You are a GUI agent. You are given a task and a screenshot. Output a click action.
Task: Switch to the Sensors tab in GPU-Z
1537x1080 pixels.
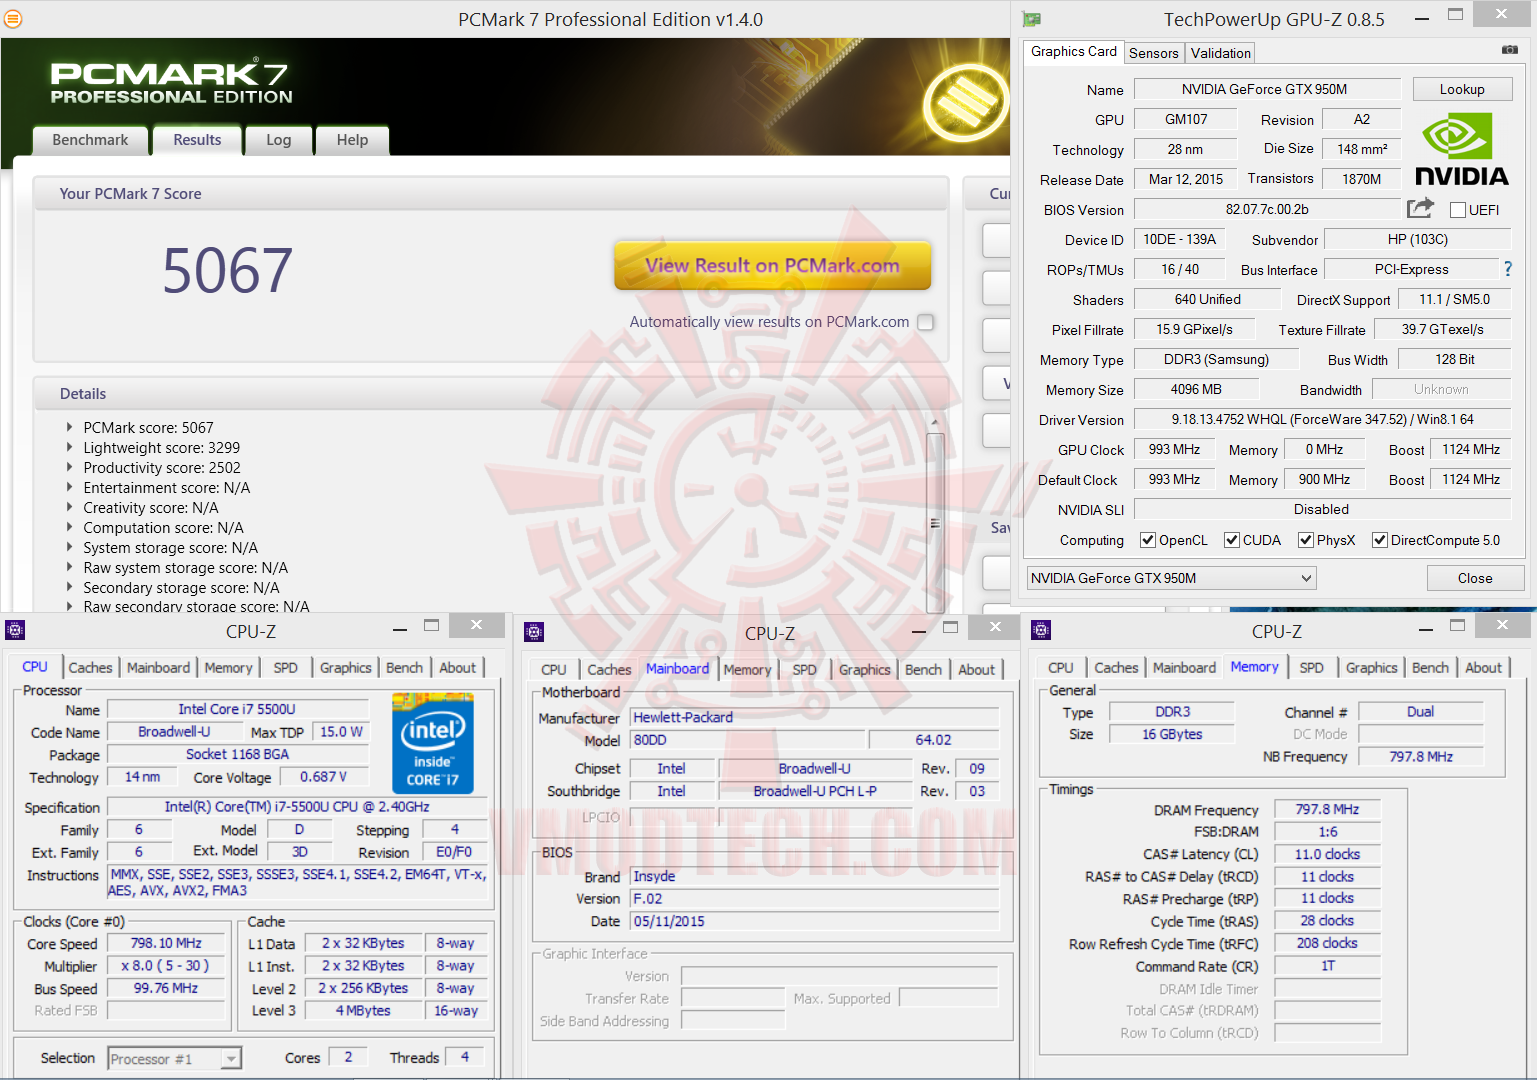tap(1154, 53)
